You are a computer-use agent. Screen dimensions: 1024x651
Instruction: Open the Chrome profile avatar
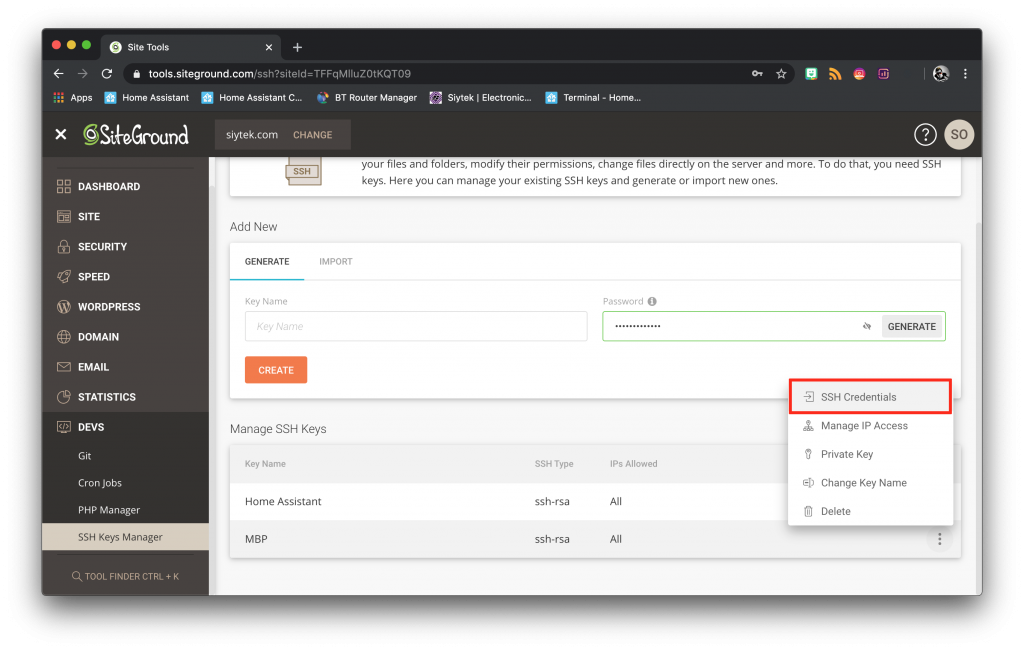tap(940, 74)
